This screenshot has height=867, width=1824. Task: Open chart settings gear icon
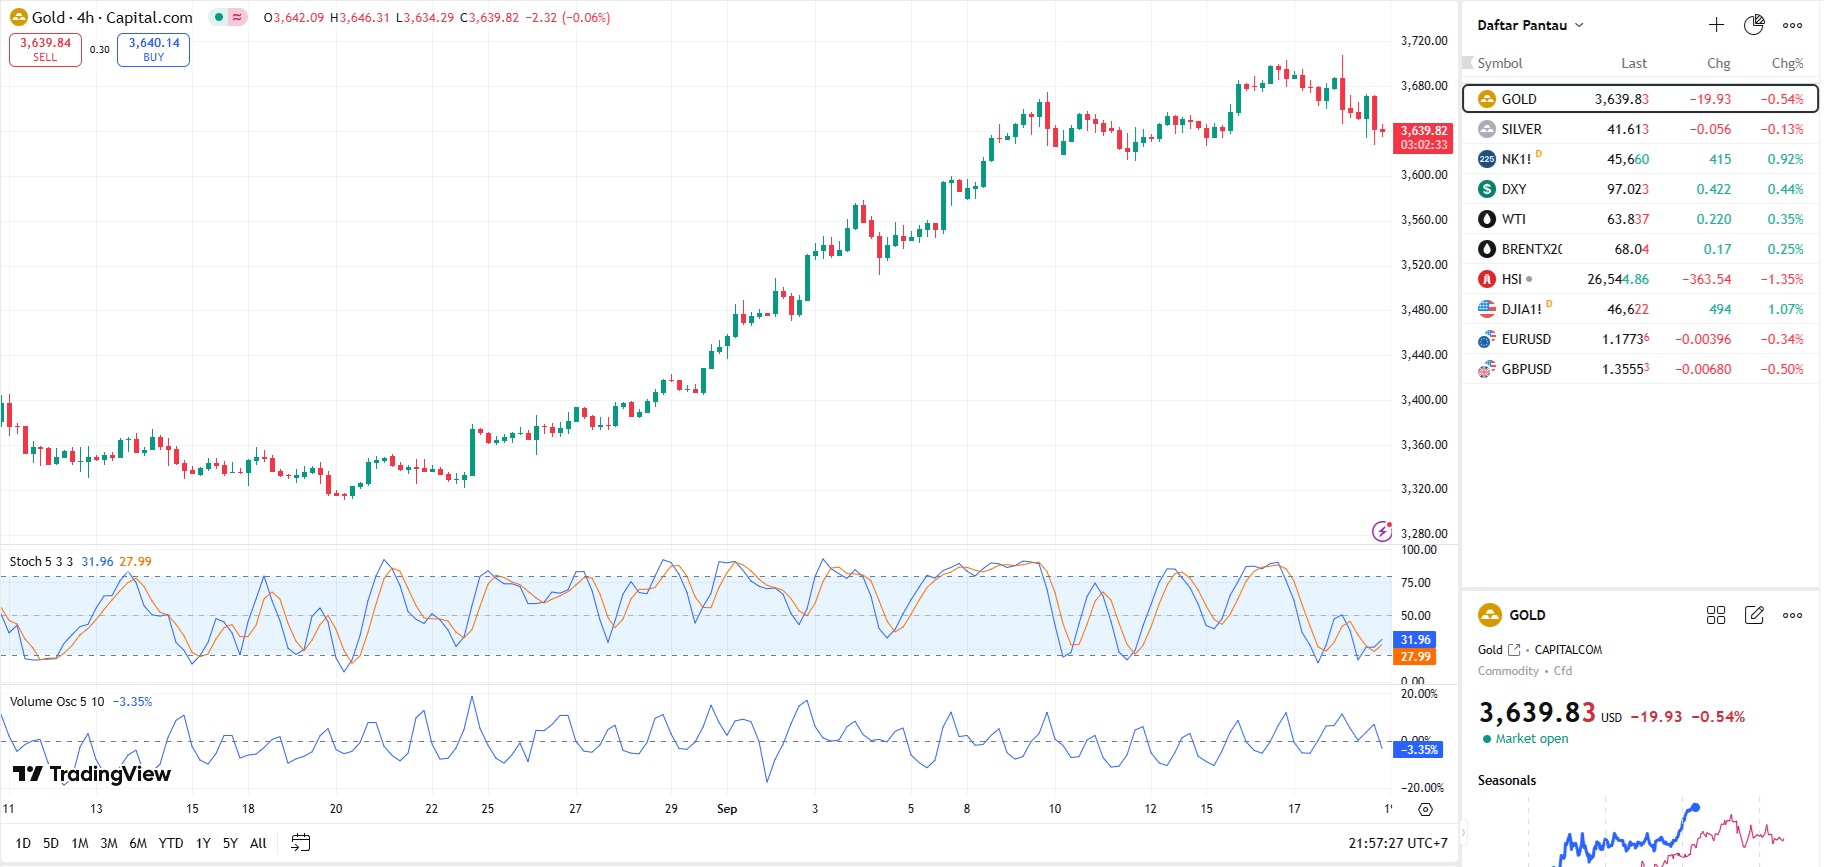pos(1425,809)
